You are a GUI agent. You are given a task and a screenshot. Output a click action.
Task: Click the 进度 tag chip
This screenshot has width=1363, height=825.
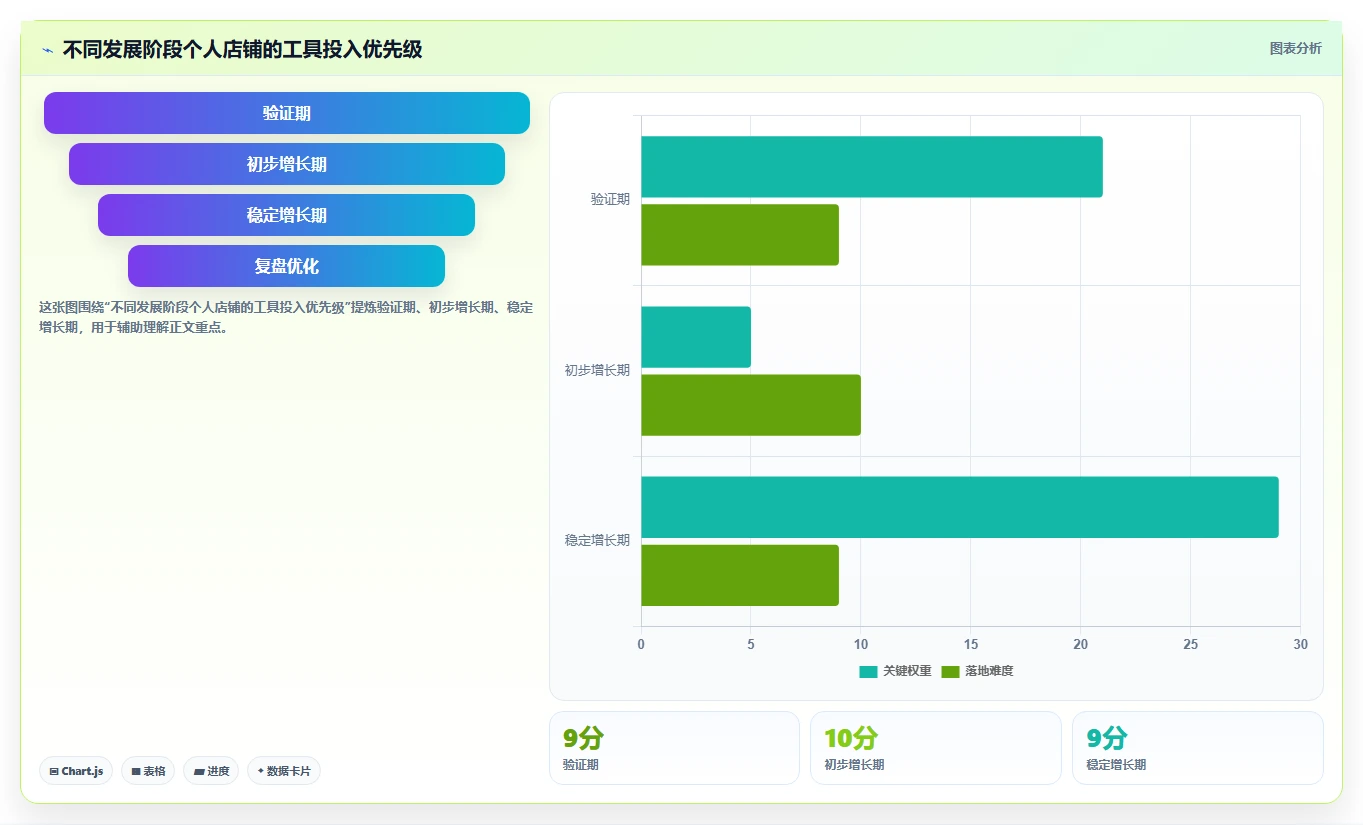click(x=211, y=771)
